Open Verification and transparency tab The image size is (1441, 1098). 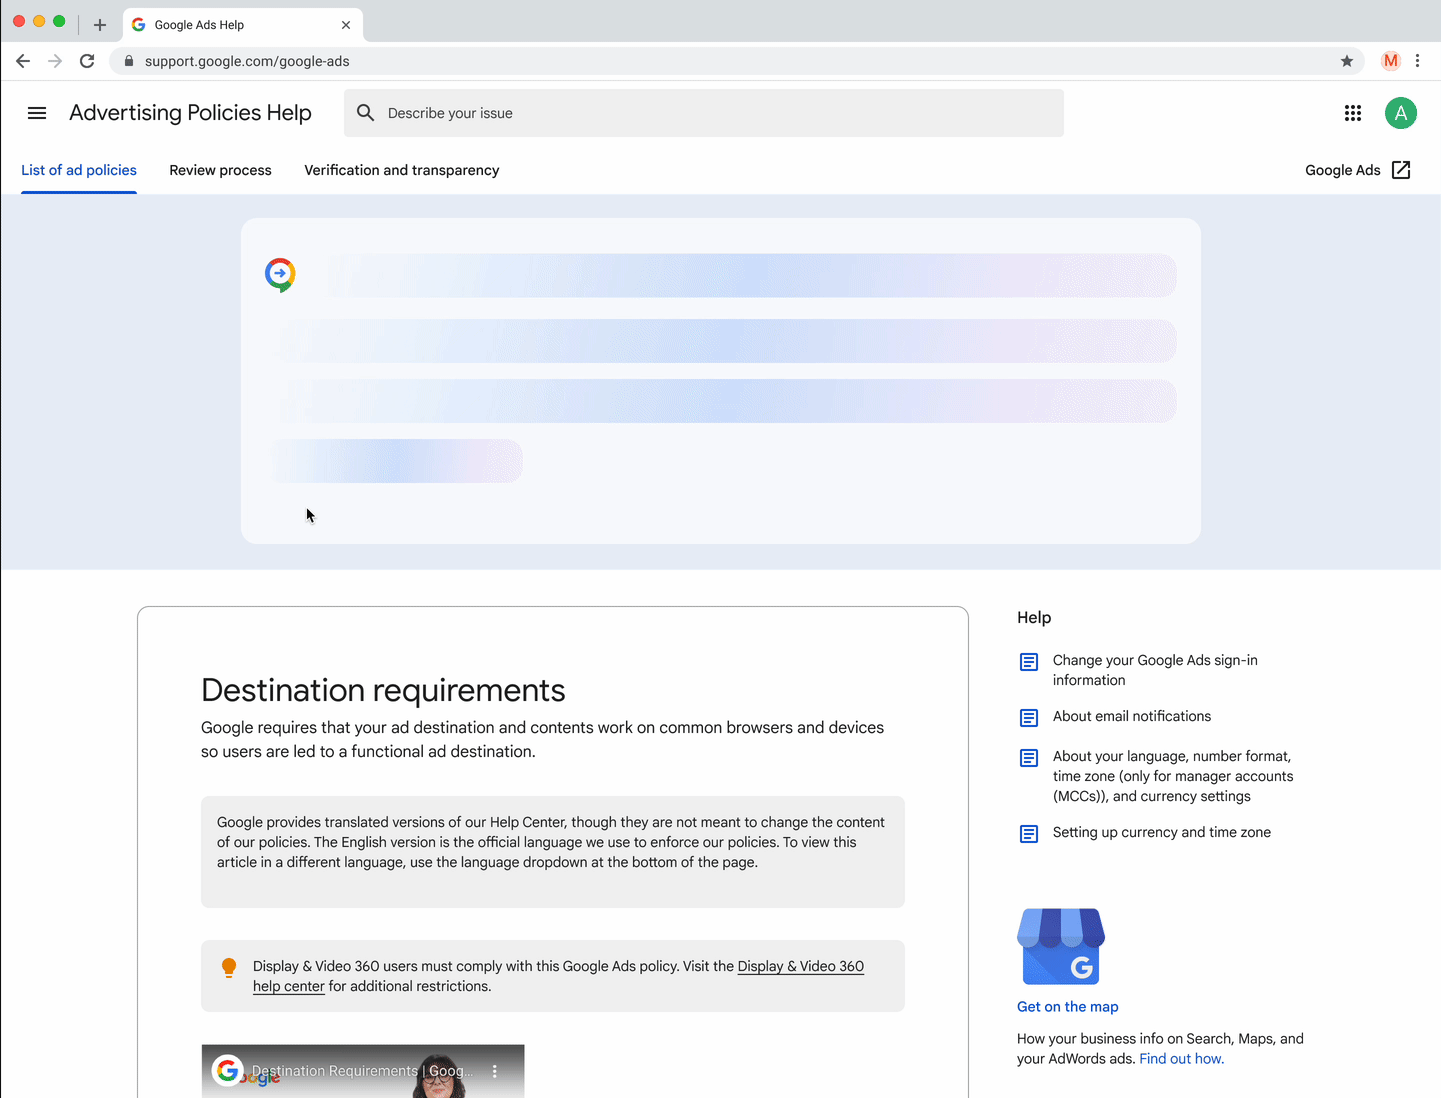point(402,170)
